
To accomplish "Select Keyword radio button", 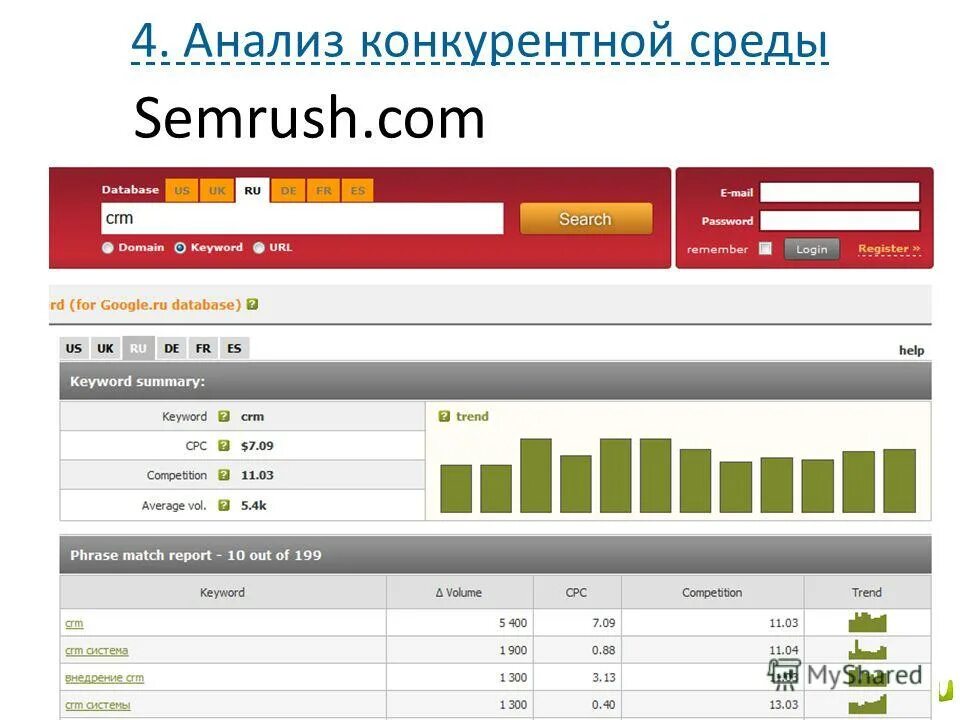I will [180, 248].
